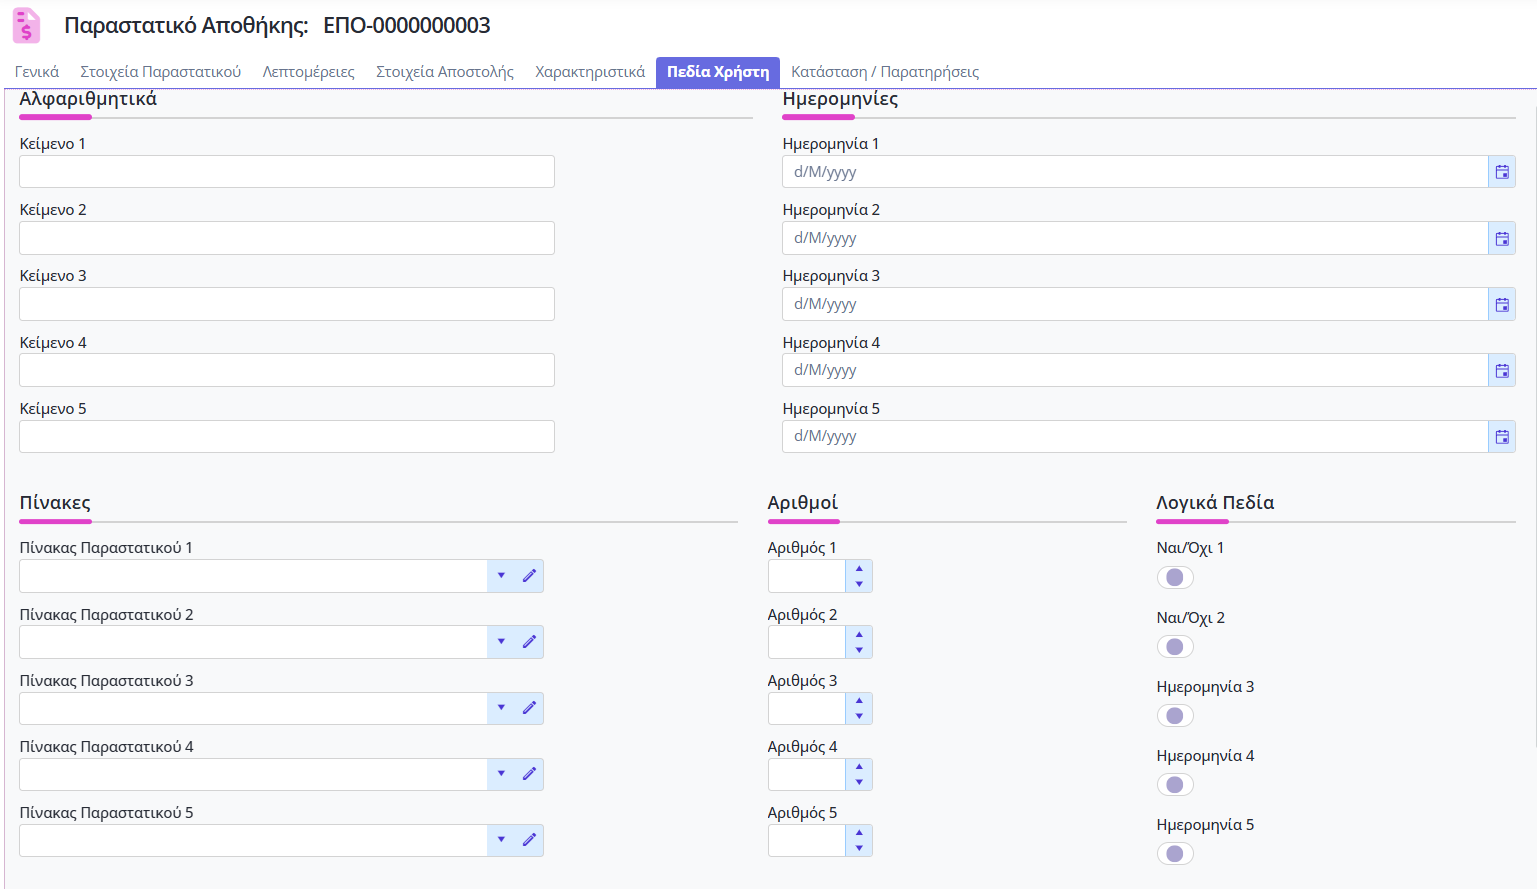Click edit pencil for Πίνακας Παραστατικού 3
This screenshot has height=889, width=1537.
[529, 708]
